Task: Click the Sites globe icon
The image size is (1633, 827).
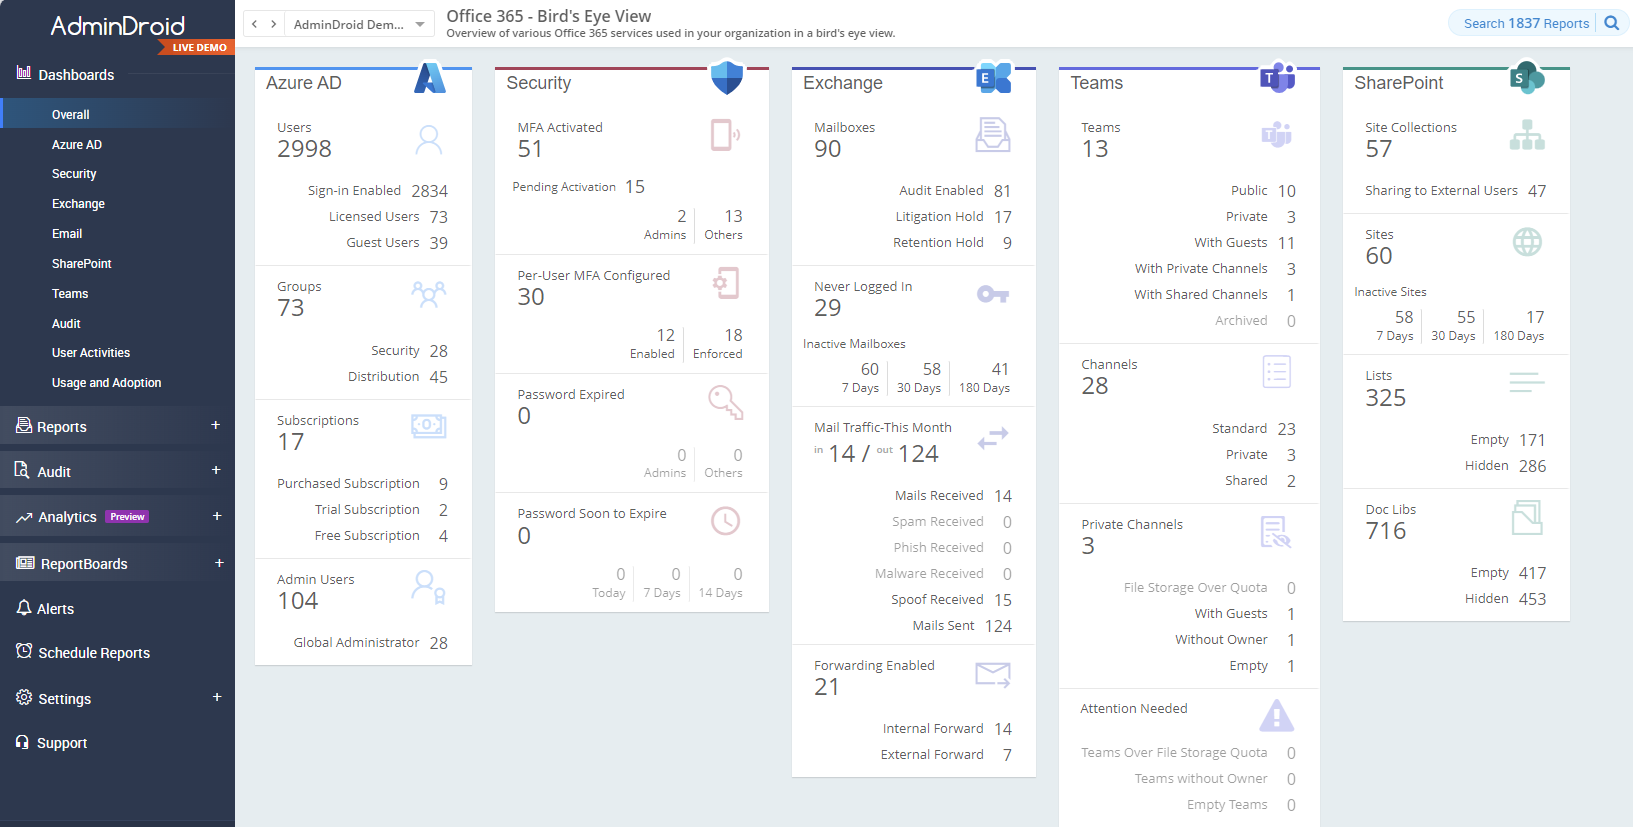Action: click(x=1527, y=242)
